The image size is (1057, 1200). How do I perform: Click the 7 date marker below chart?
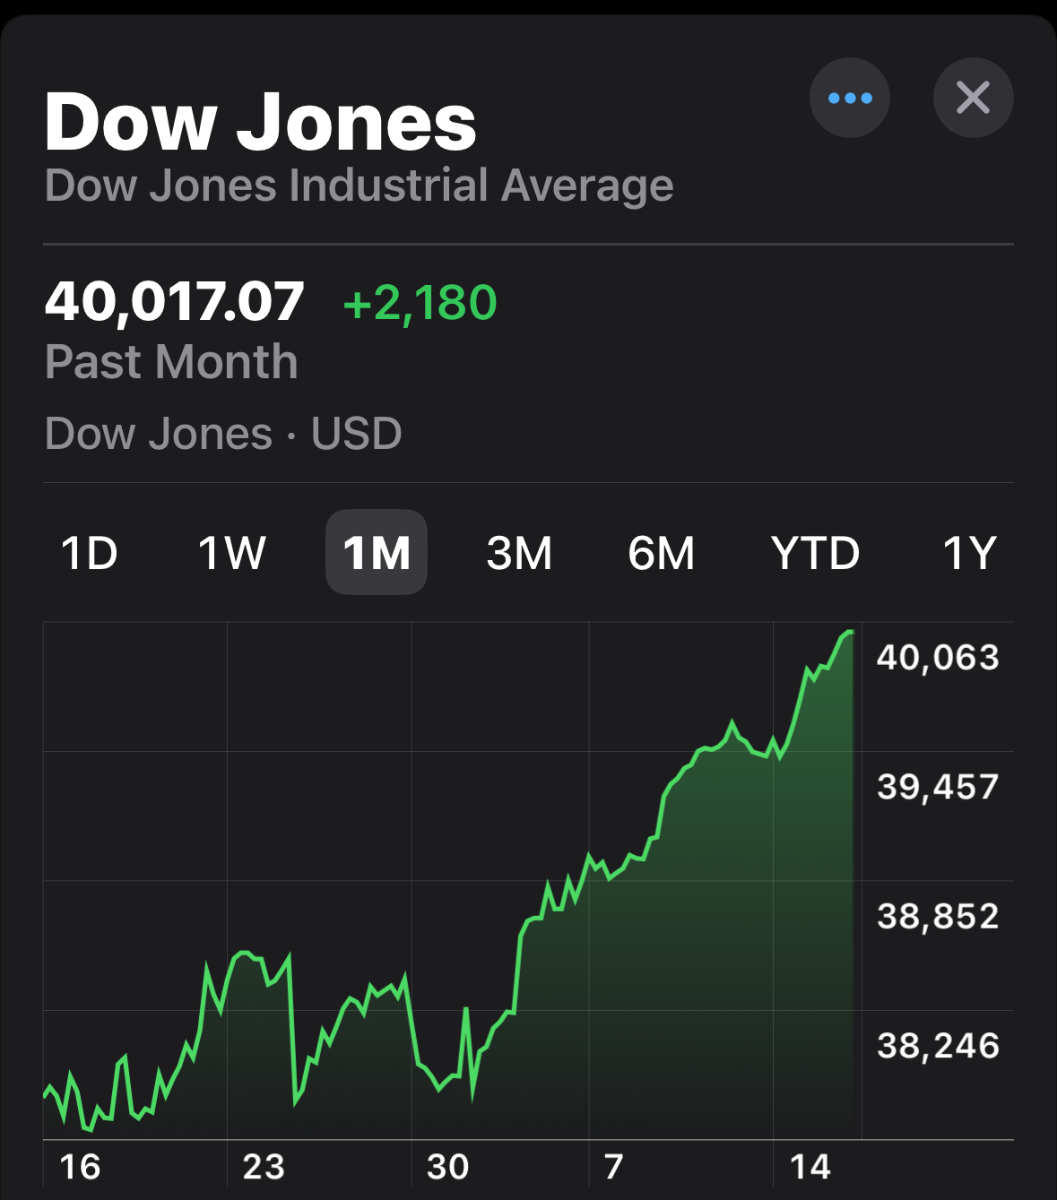tap(613, 1167)
